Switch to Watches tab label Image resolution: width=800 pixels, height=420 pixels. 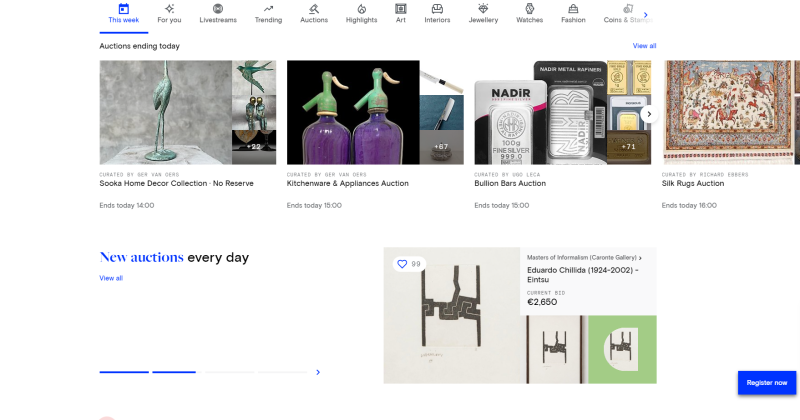[x=530, y=20]
